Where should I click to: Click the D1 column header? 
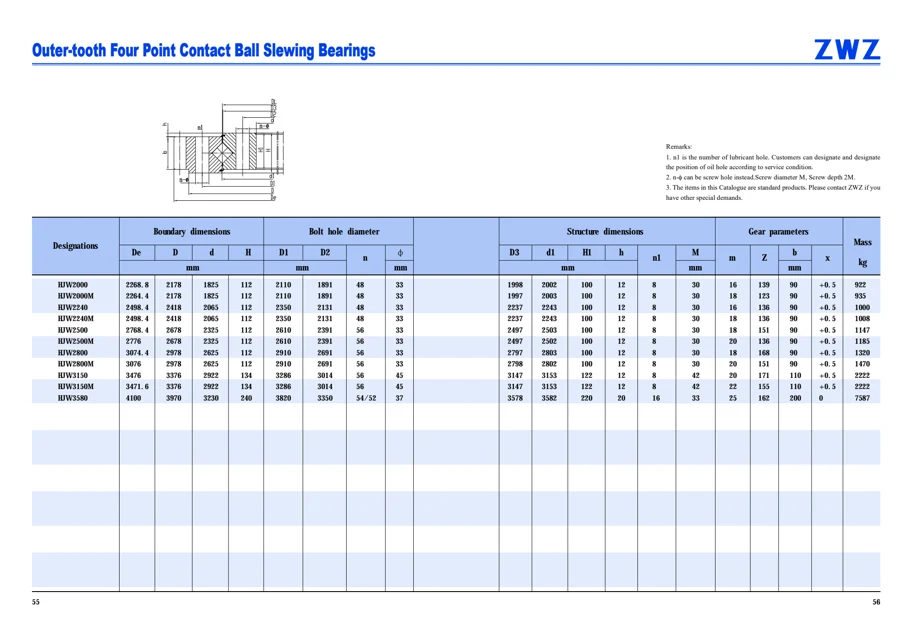284,253
